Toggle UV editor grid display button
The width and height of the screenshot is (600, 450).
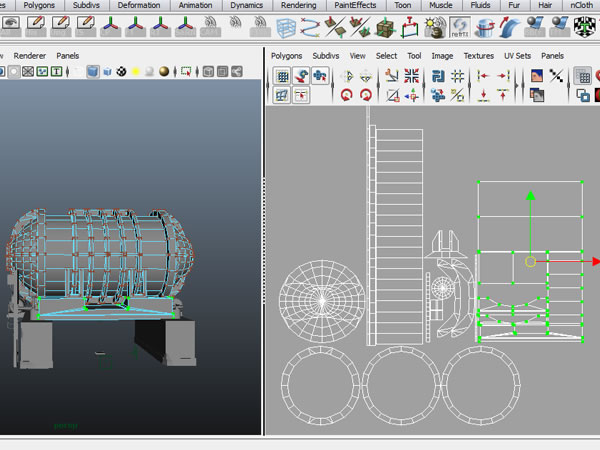[582, 76]
